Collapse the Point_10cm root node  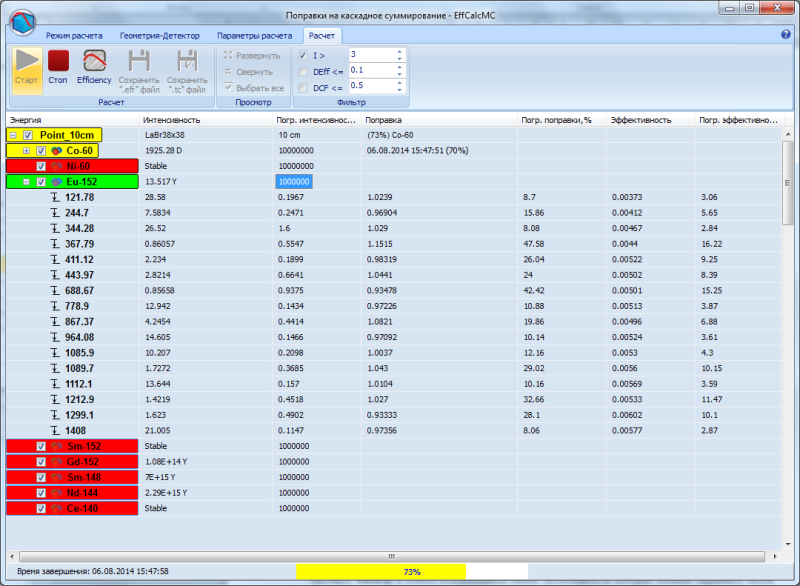(12, 135)
